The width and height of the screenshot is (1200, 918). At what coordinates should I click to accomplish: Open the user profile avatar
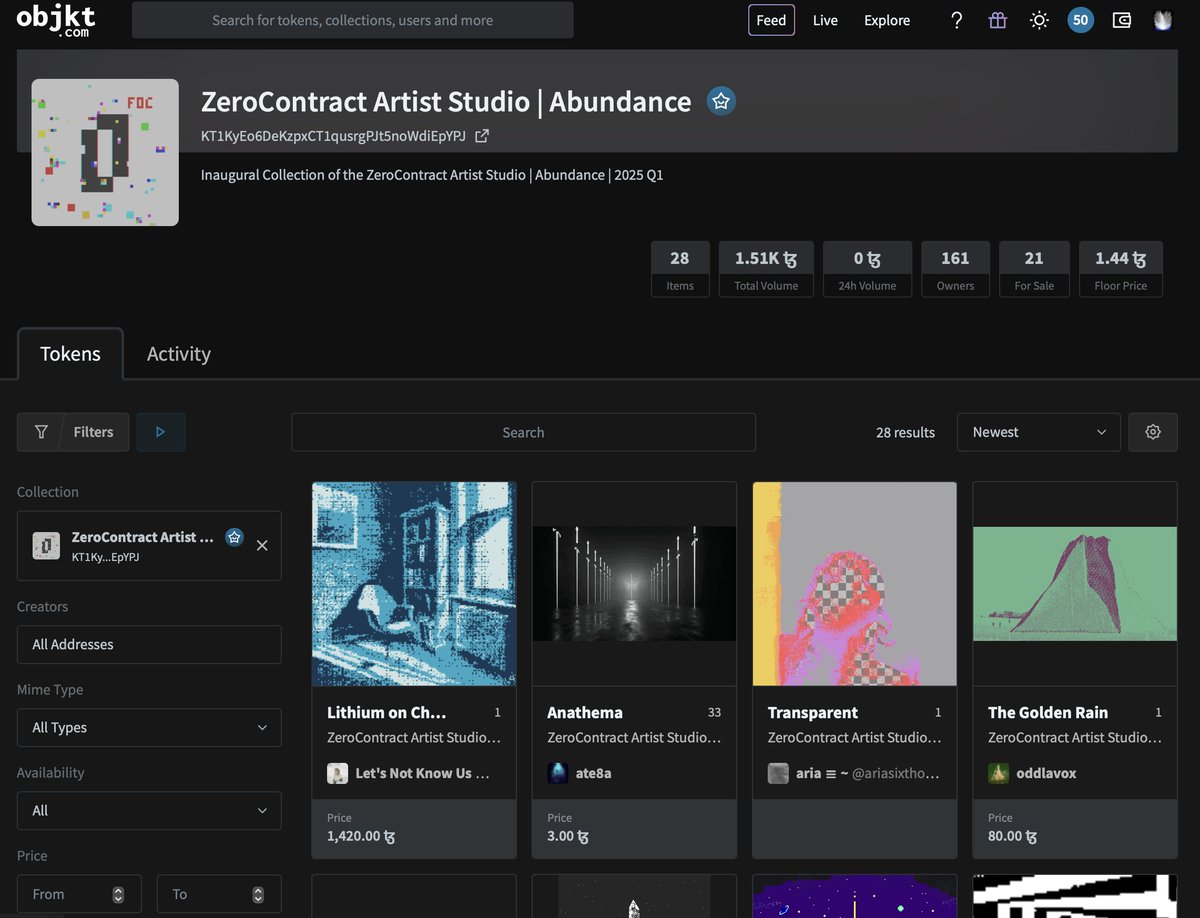(1162, 20)
